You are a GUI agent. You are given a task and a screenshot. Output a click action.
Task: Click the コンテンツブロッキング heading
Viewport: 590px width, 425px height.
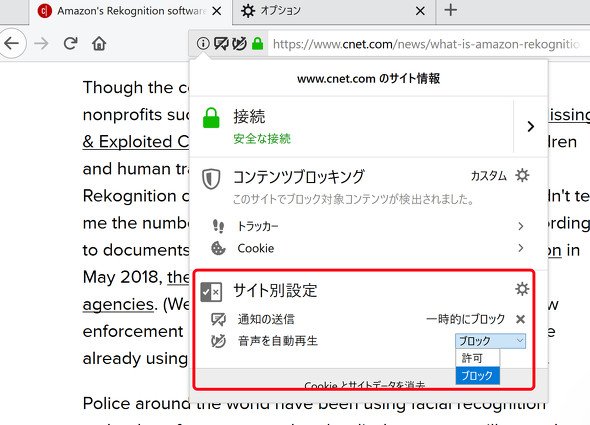299,177
